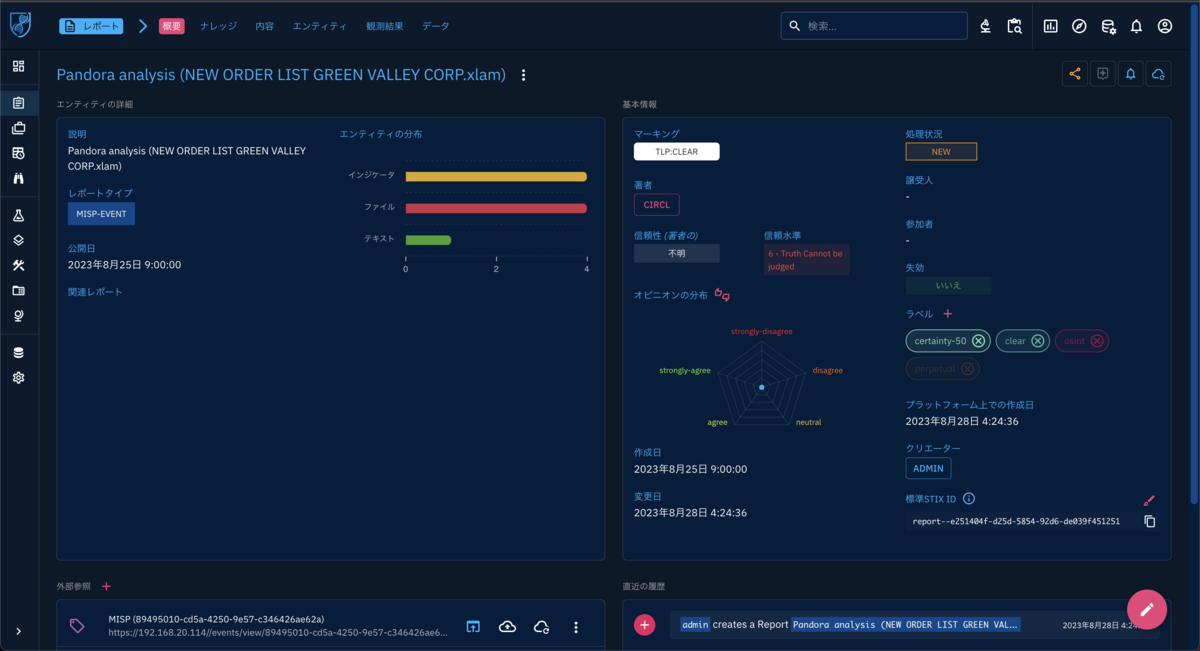Select the 概要 tab

pyautogui.click(x=172, y=26)
